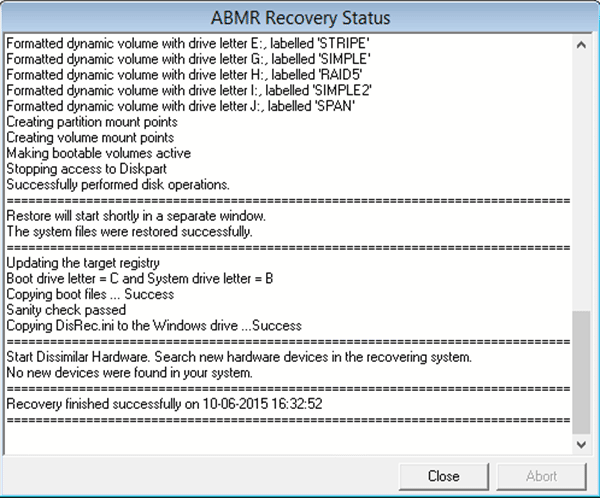Screen dimensions: 600x498
Task: Click the Abort button
Action: coord(541,476)
